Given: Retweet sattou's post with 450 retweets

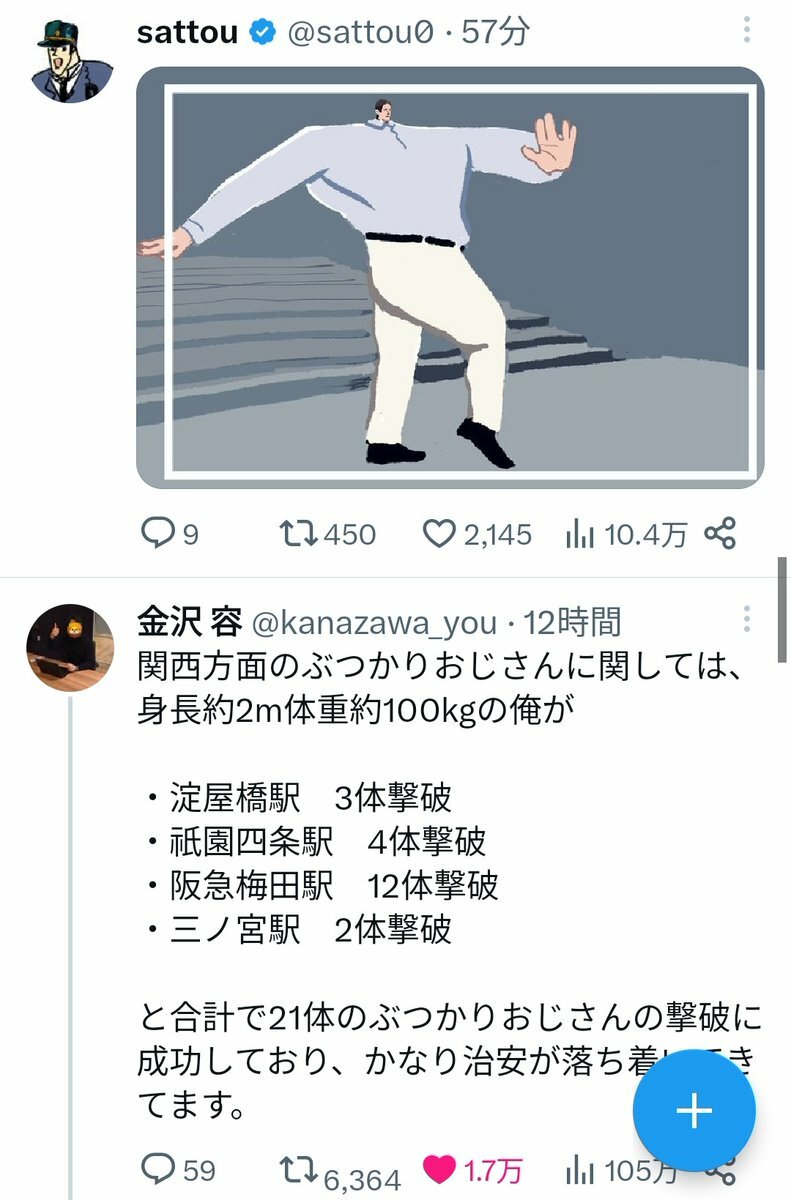Looking at the screenshot, I should (x=298, y=535).
